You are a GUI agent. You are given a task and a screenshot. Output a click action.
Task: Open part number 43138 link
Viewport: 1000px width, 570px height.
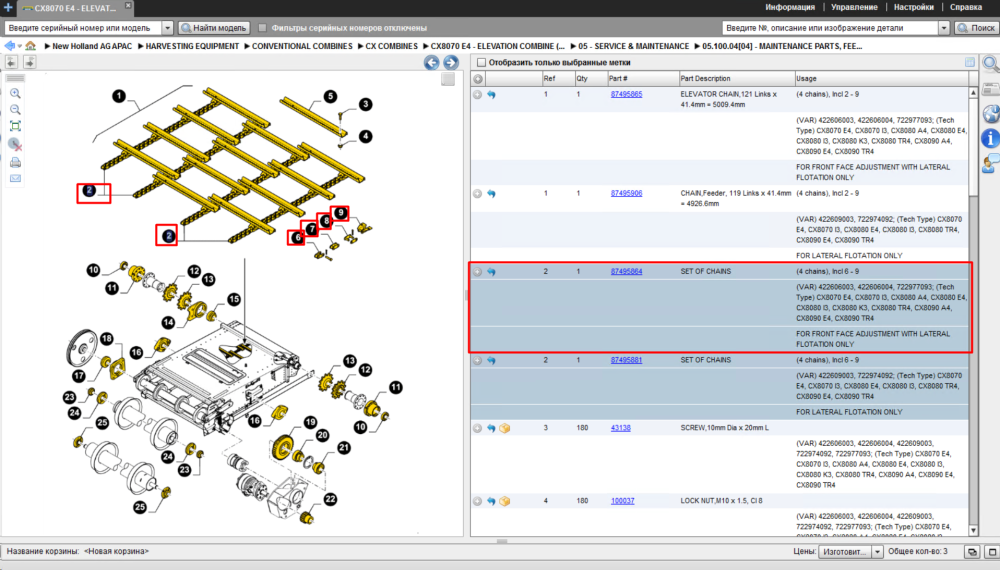point(621,428)
